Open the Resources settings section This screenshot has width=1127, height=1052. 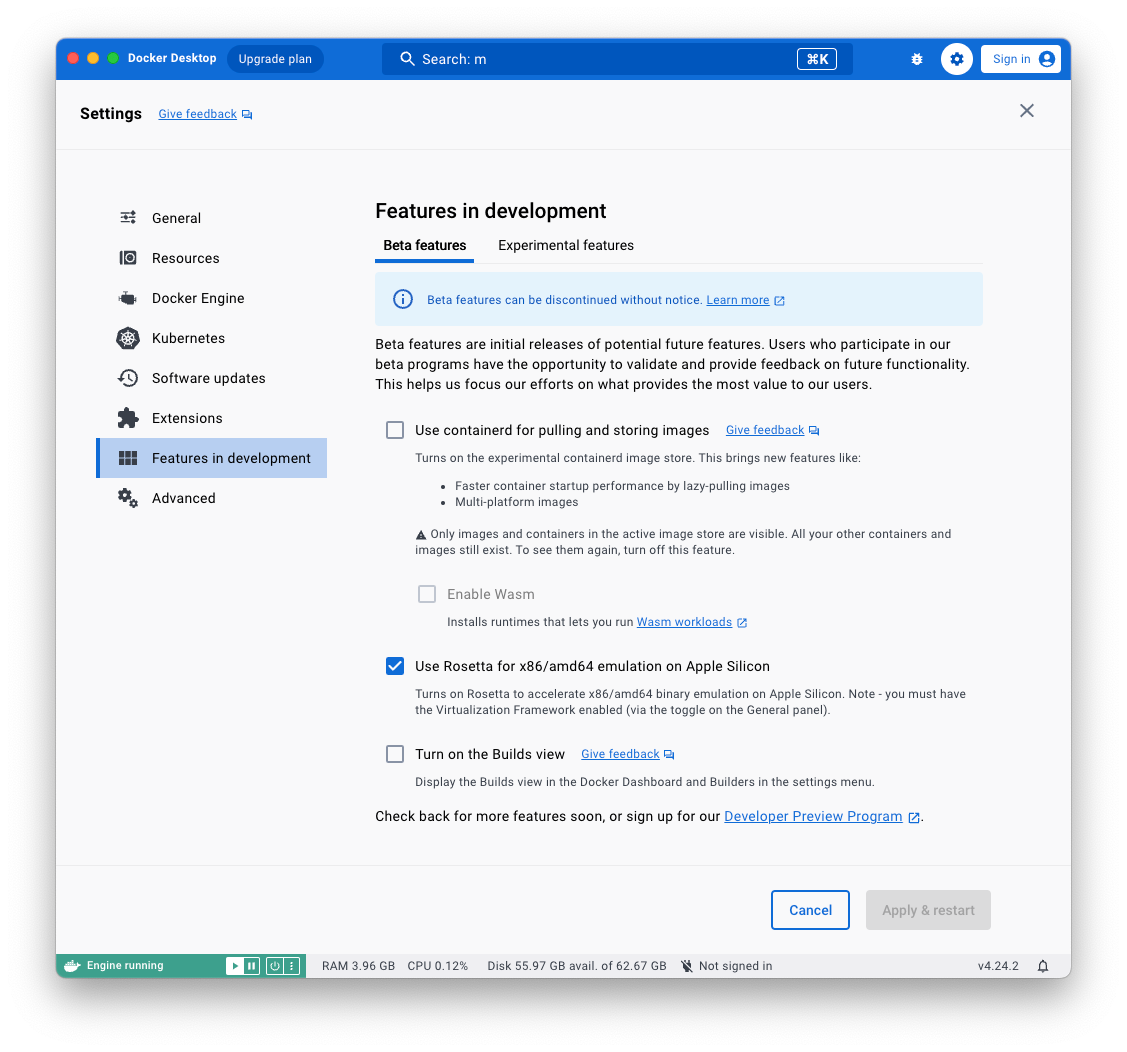(211, 258)
